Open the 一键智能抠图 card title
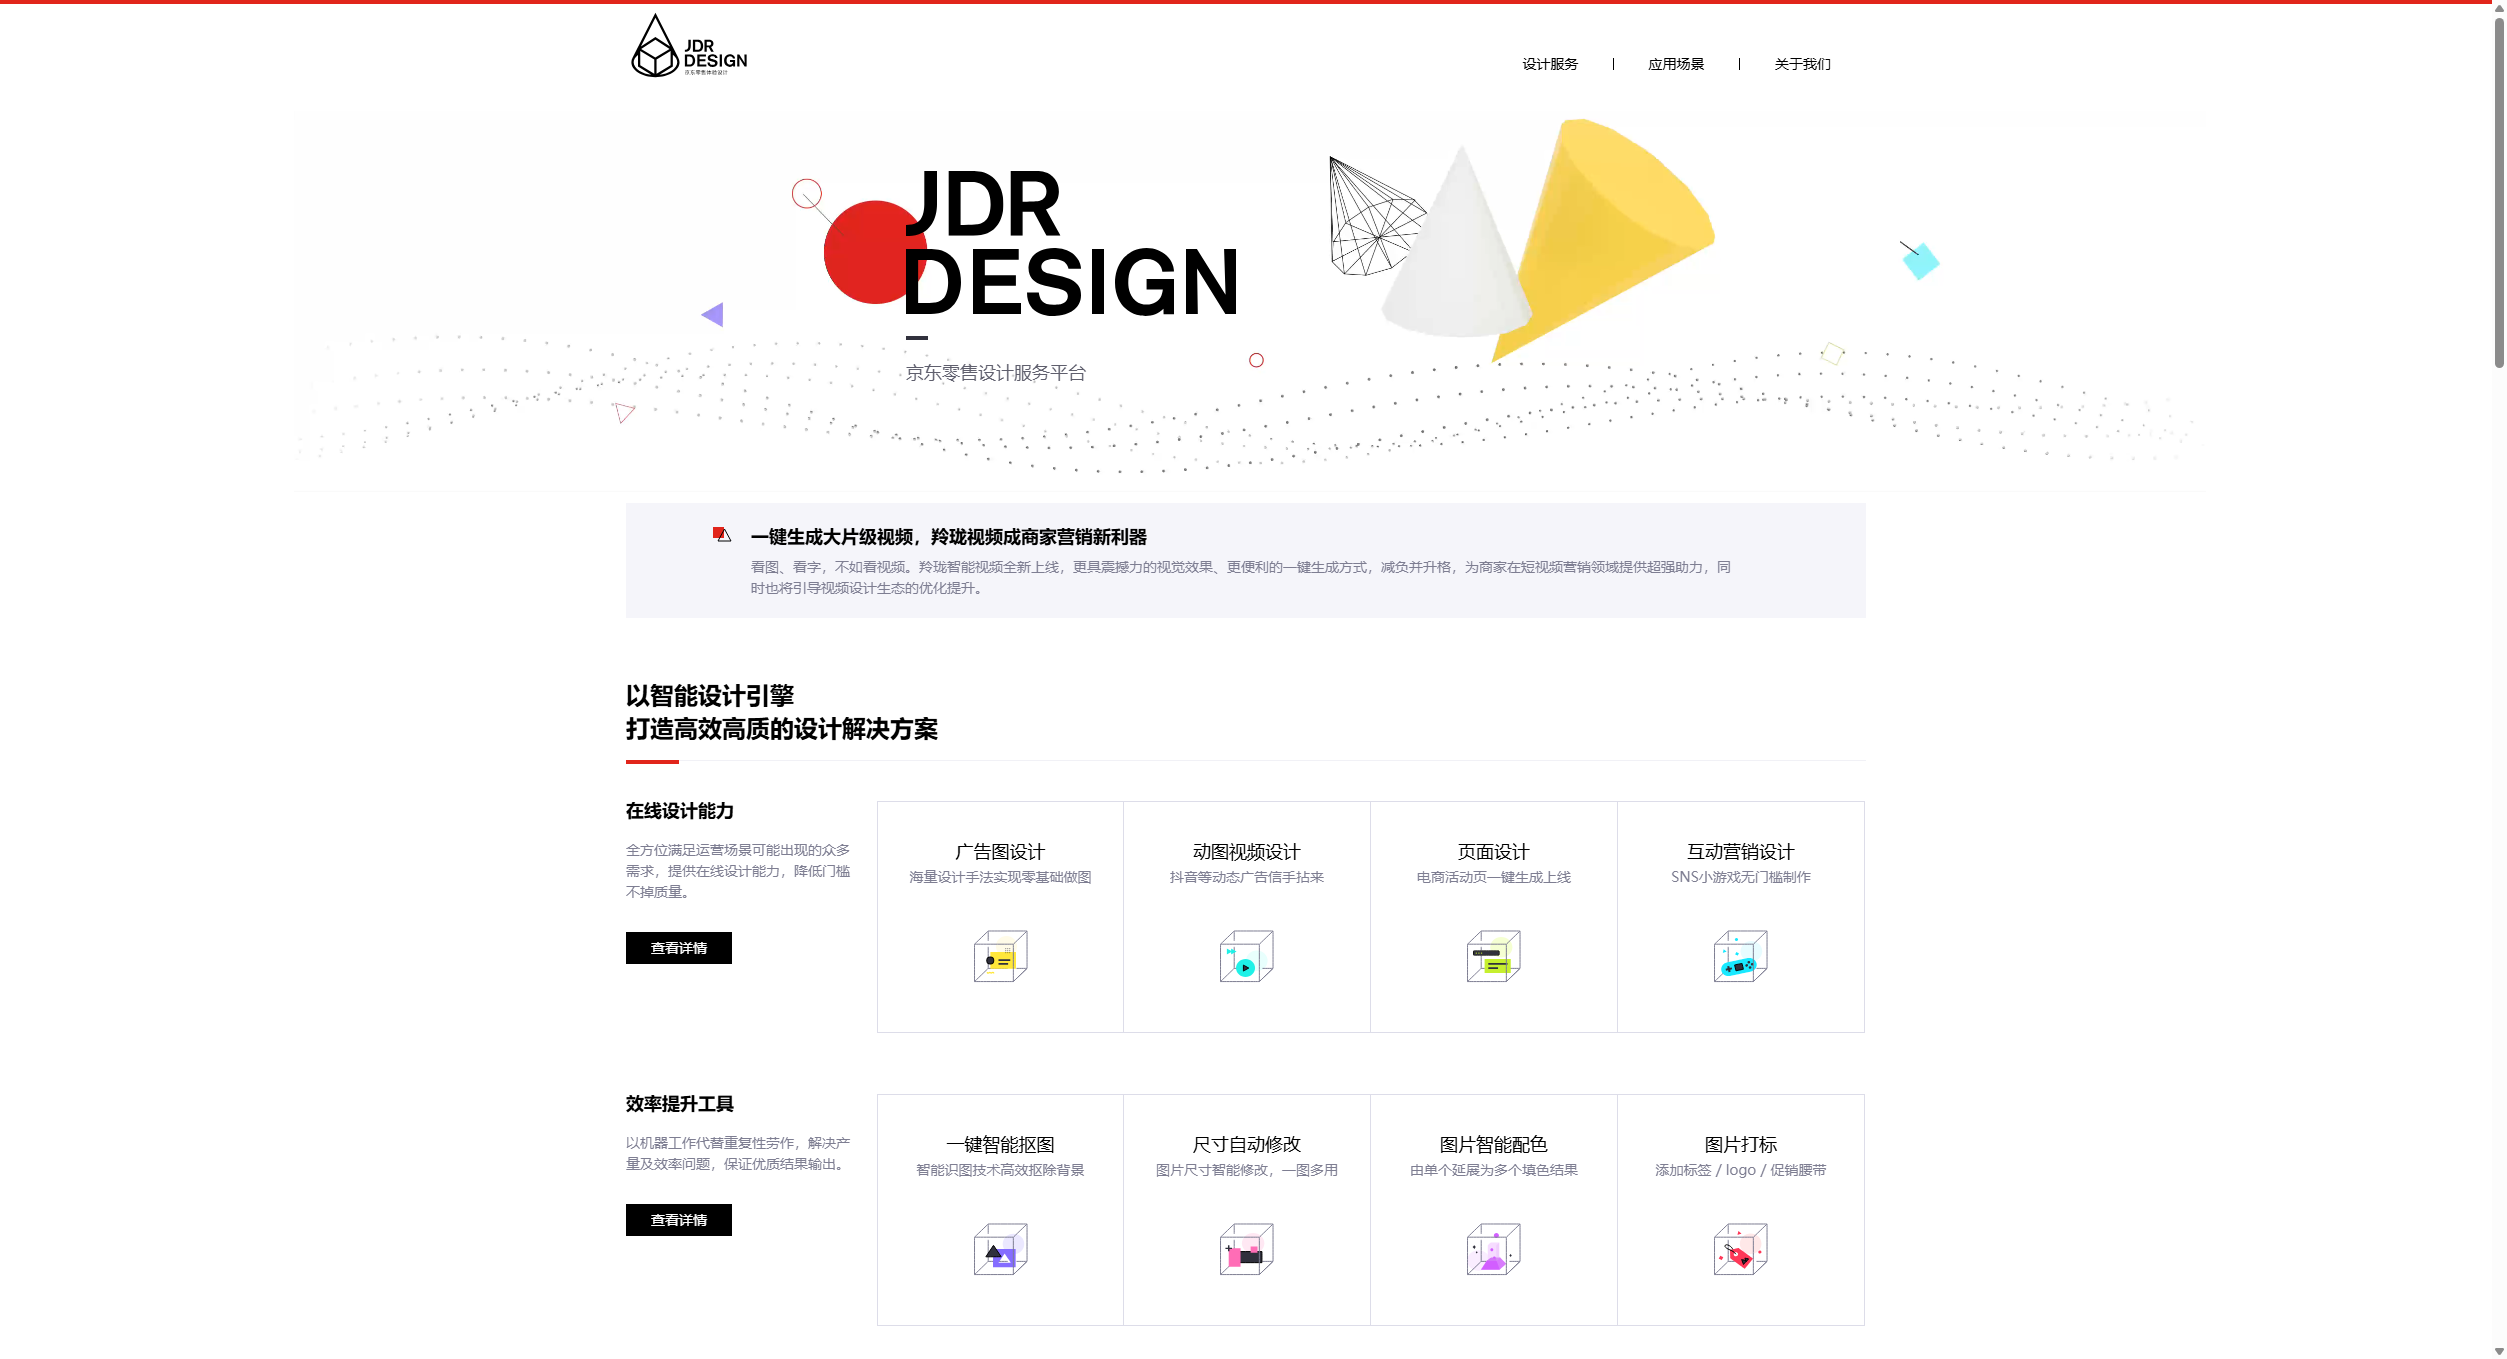Screen dimensions: 2507x1359 (x=1000, y=1145)
